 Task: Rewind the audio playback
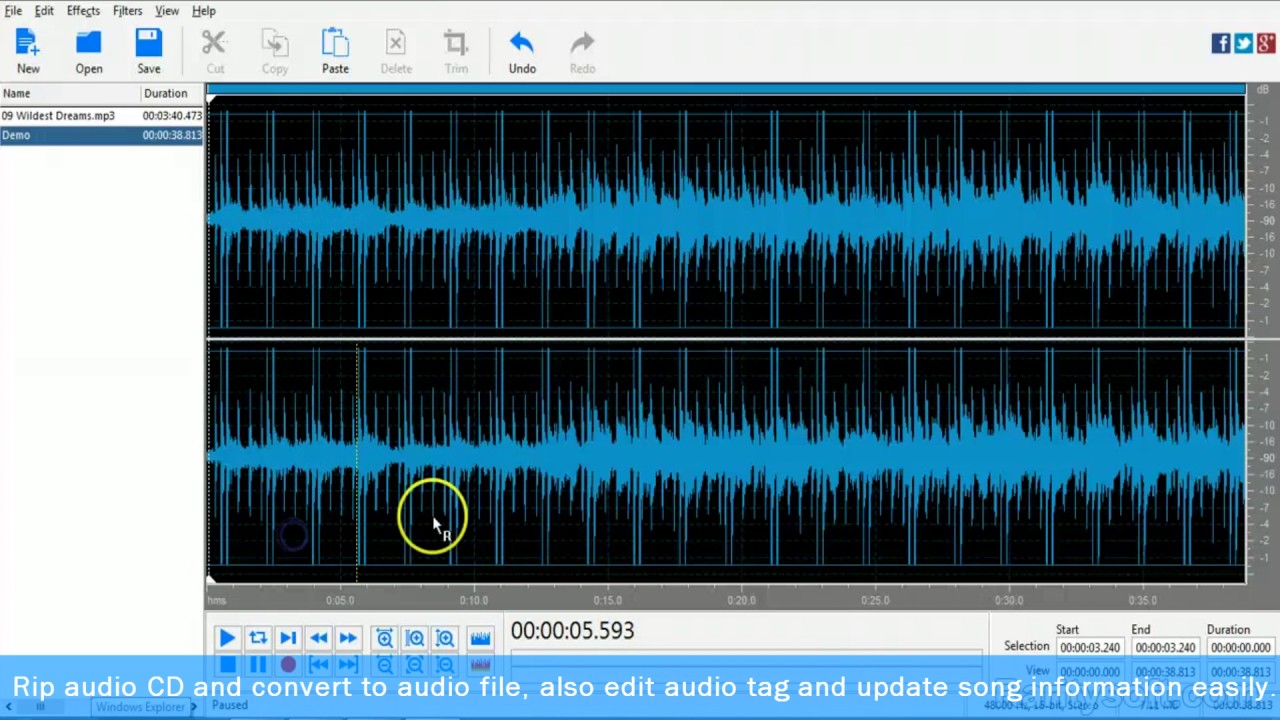tap(318, 638)
